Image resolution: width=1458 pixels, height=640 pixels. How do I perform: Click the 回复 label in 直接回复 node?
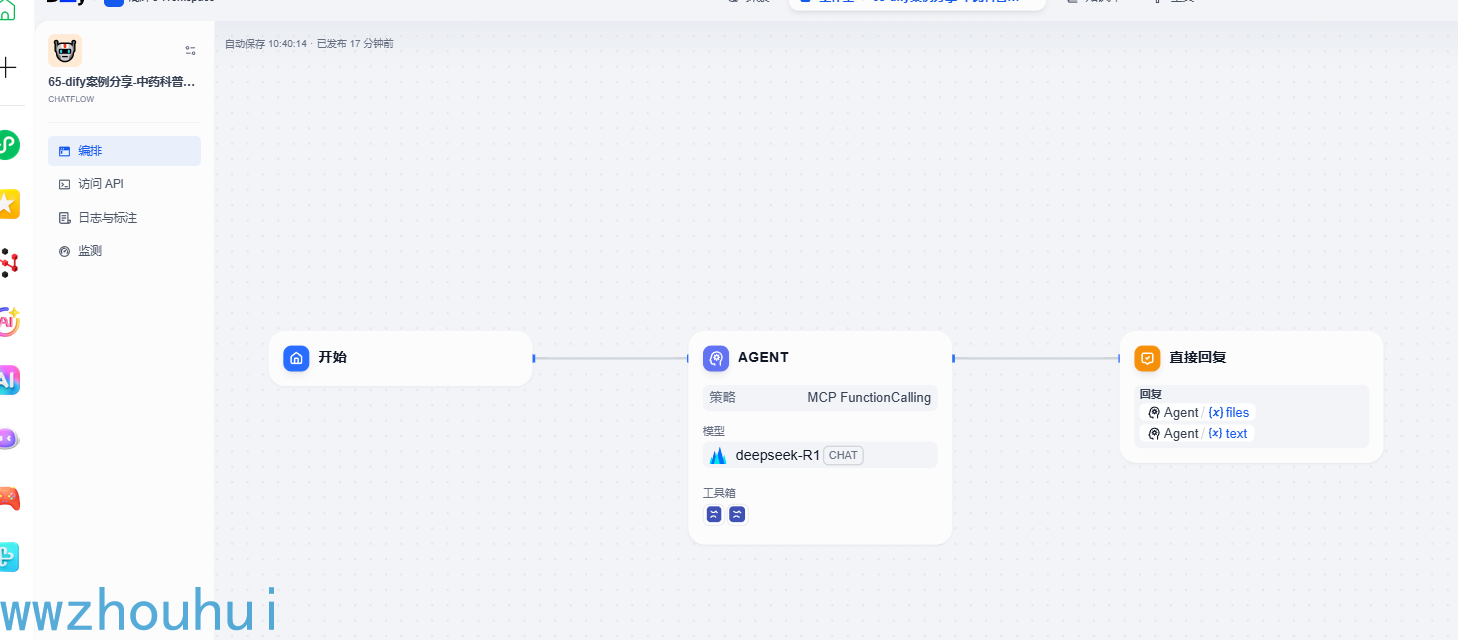tap(1151, 394)
